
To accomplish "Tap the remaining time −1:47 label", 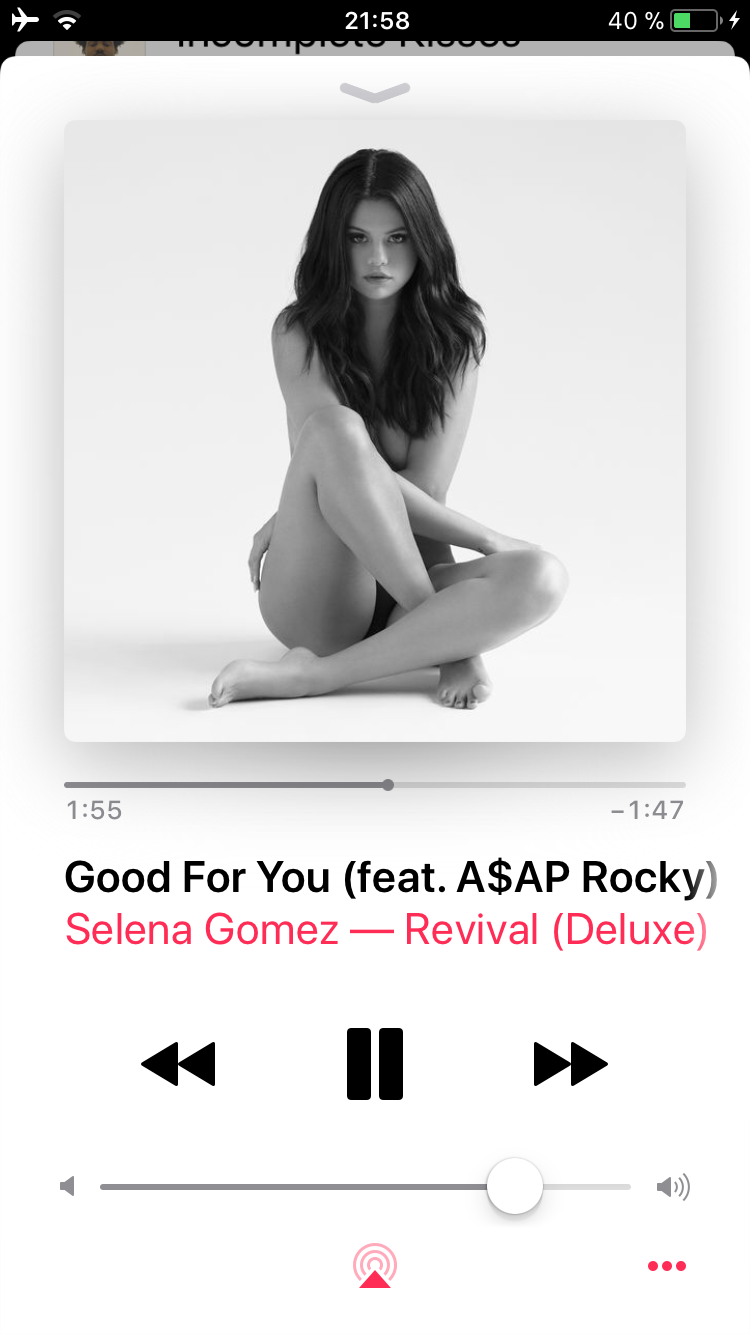I will click(x=648, y=810).
